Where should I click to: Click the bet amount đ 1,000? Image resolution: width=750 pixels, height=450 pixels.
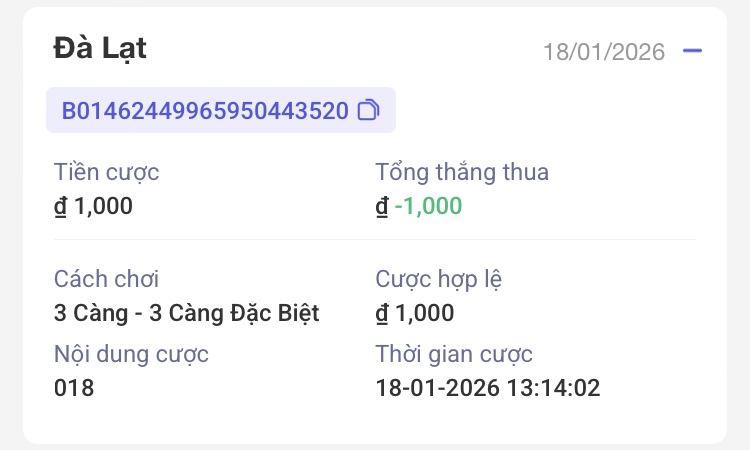coord(93,206)
